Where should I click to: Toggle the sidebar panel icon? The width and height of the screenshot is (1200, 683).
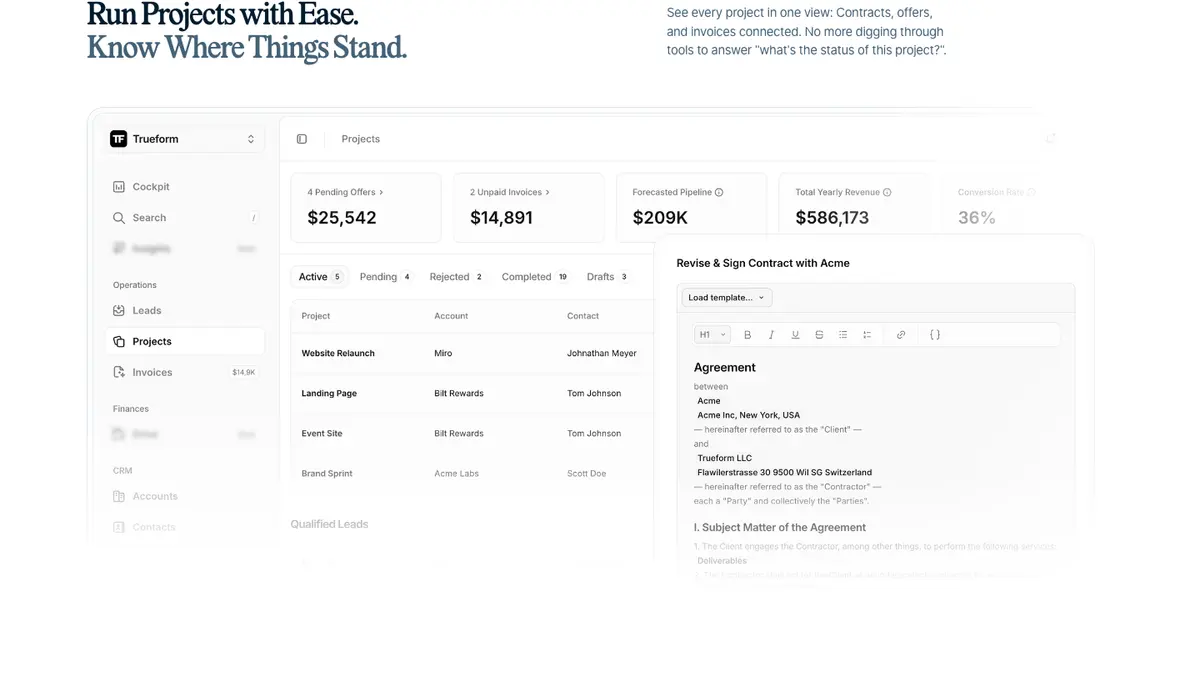coord(302,139)
